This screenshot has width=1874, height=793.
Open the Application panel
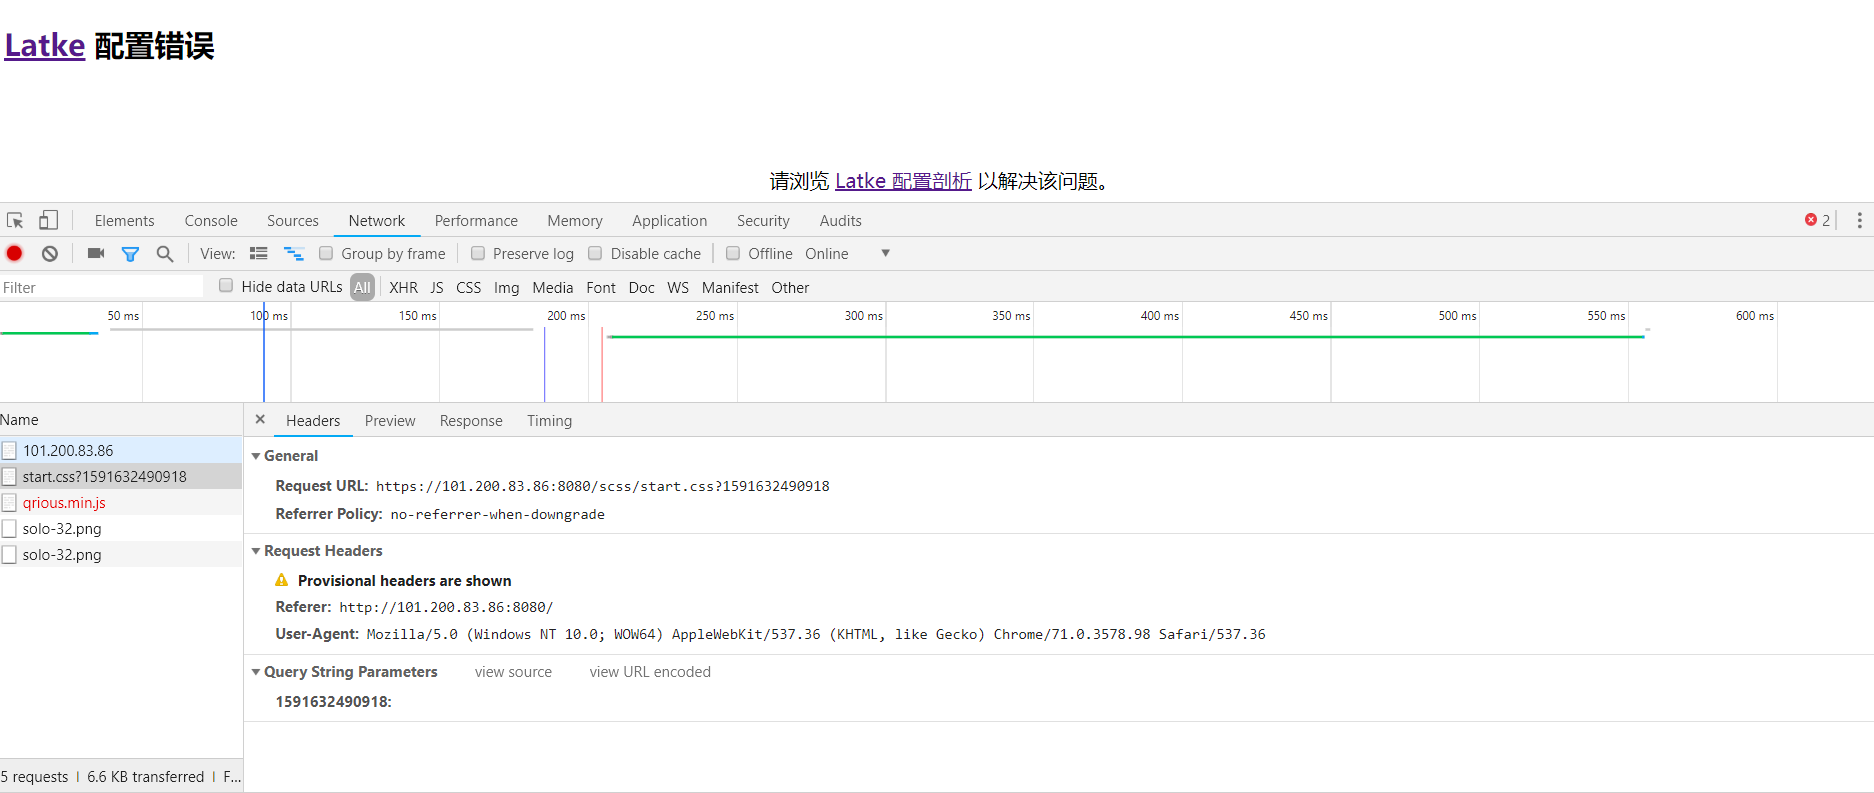pos(669,220)
